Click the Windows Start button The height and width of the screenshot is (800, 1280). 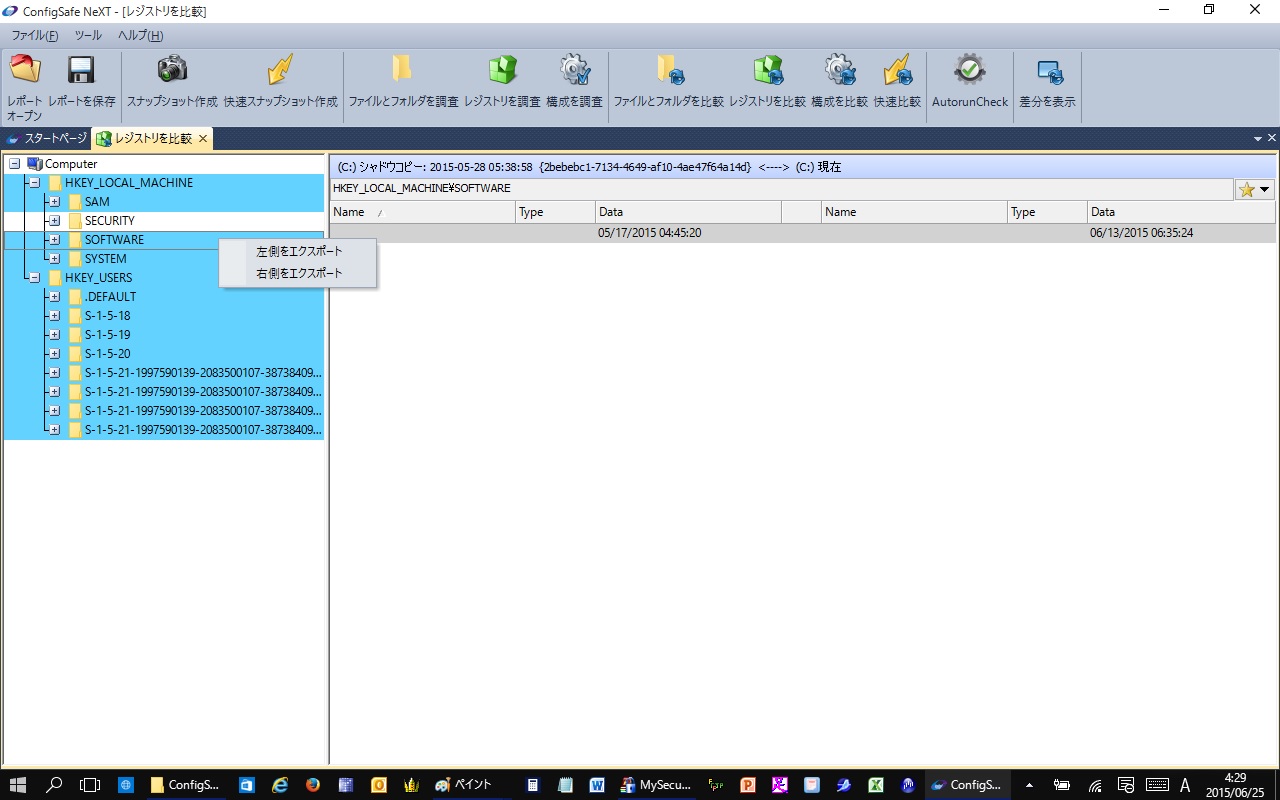click(17, 785)
